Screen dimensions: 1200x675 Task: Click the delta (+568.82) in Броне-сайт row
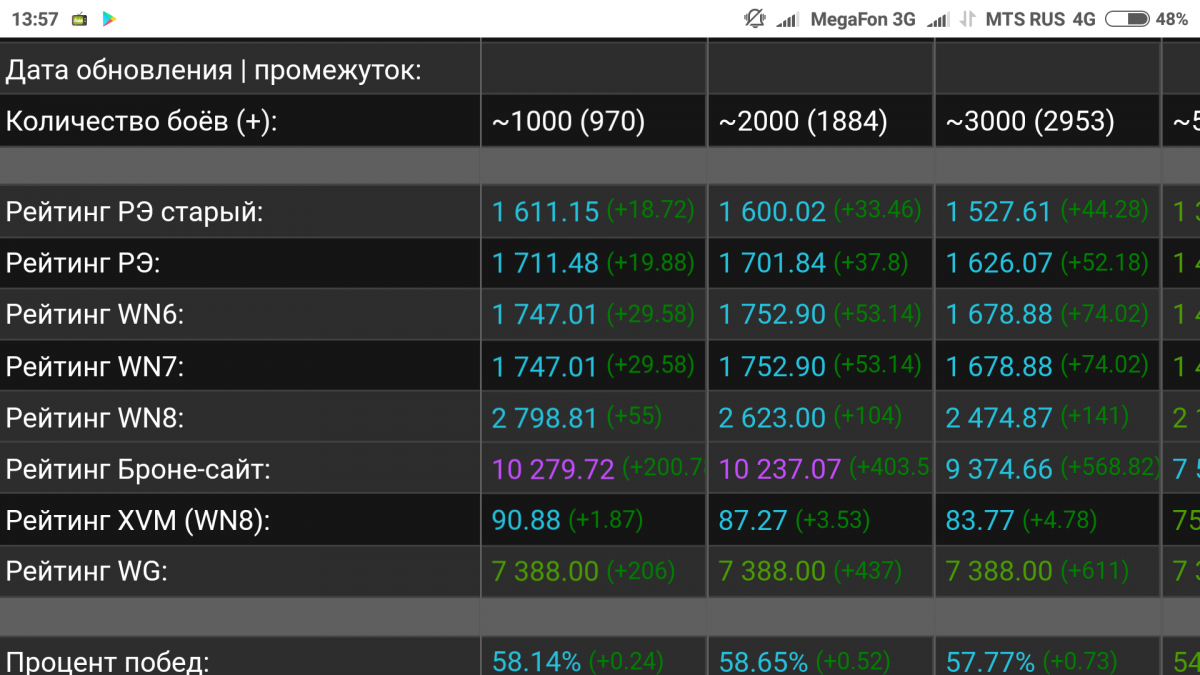click(x=1110, y=467)
